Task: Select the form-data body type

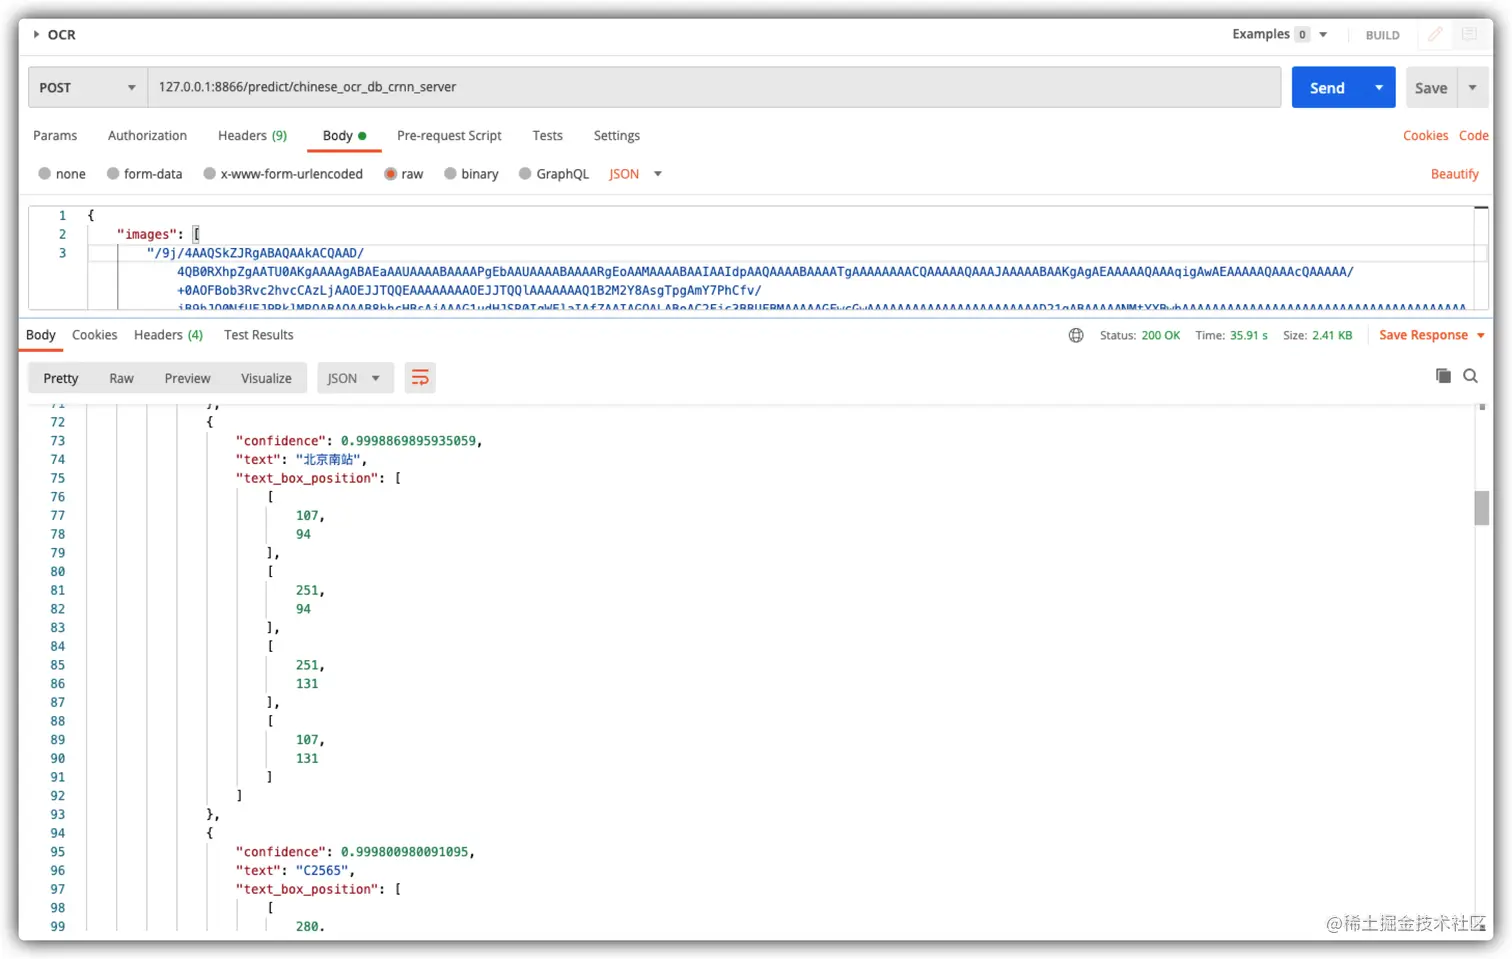Action: tap(145, 173)
